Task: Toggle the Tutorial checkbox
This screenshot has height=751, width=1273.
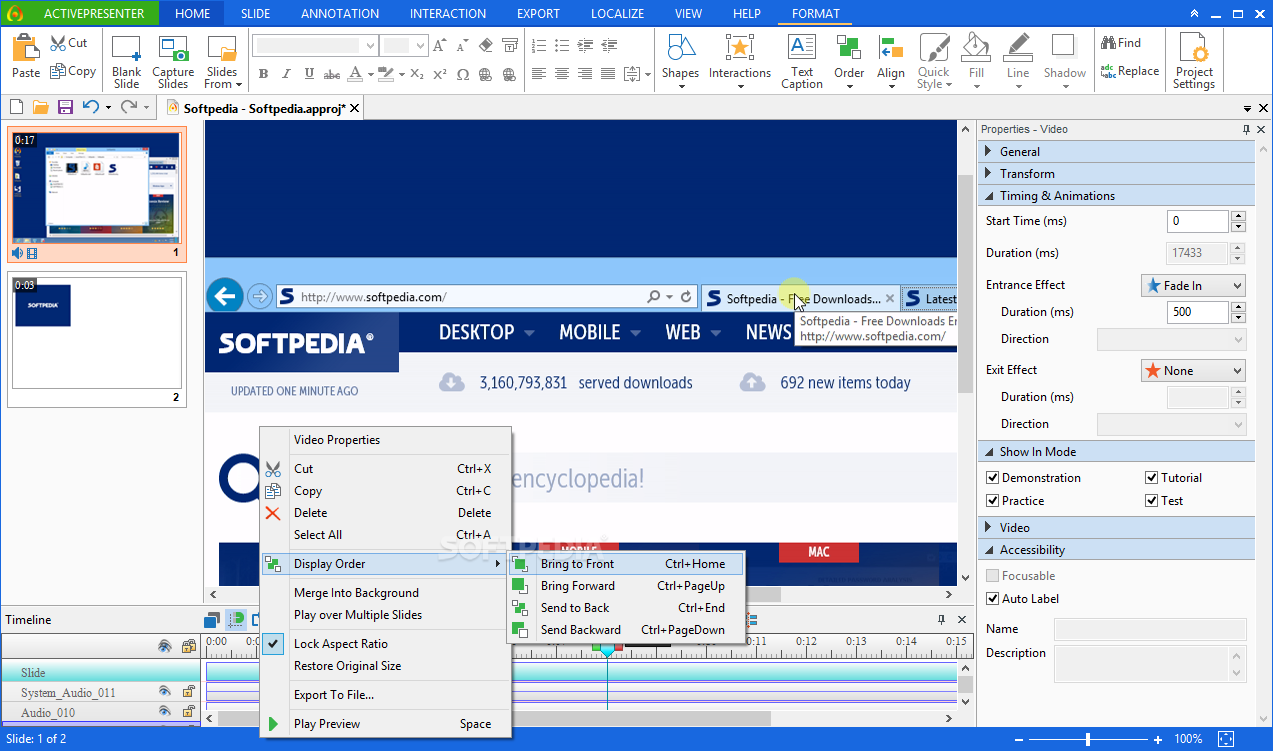Action: (1152, 478)
